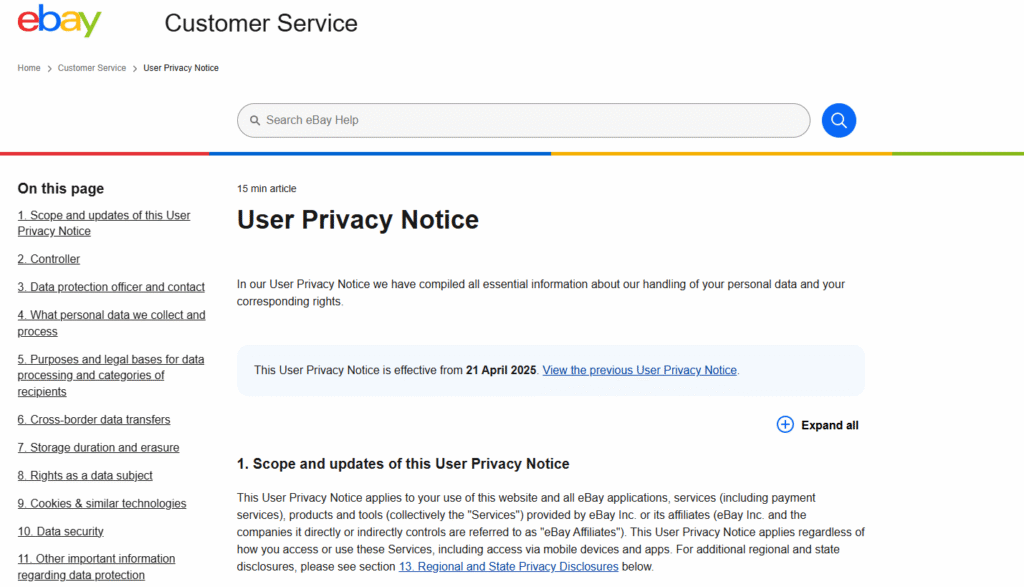Image resolution: width=1024 pixels, height=587 pixels.
Task: Open Purposes and legal bases section link
Action: 110,359
